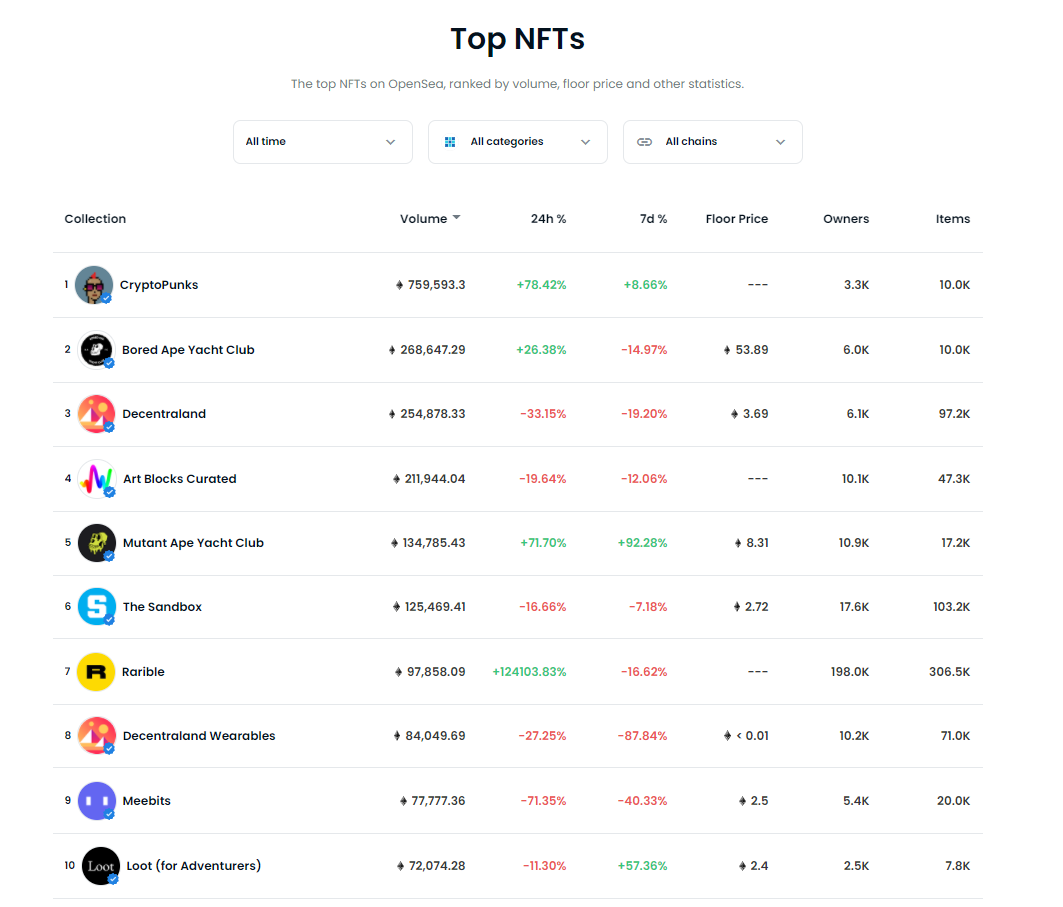
Task: Click the Bored Ape Yacht Club logo
Action: (97, 350)
